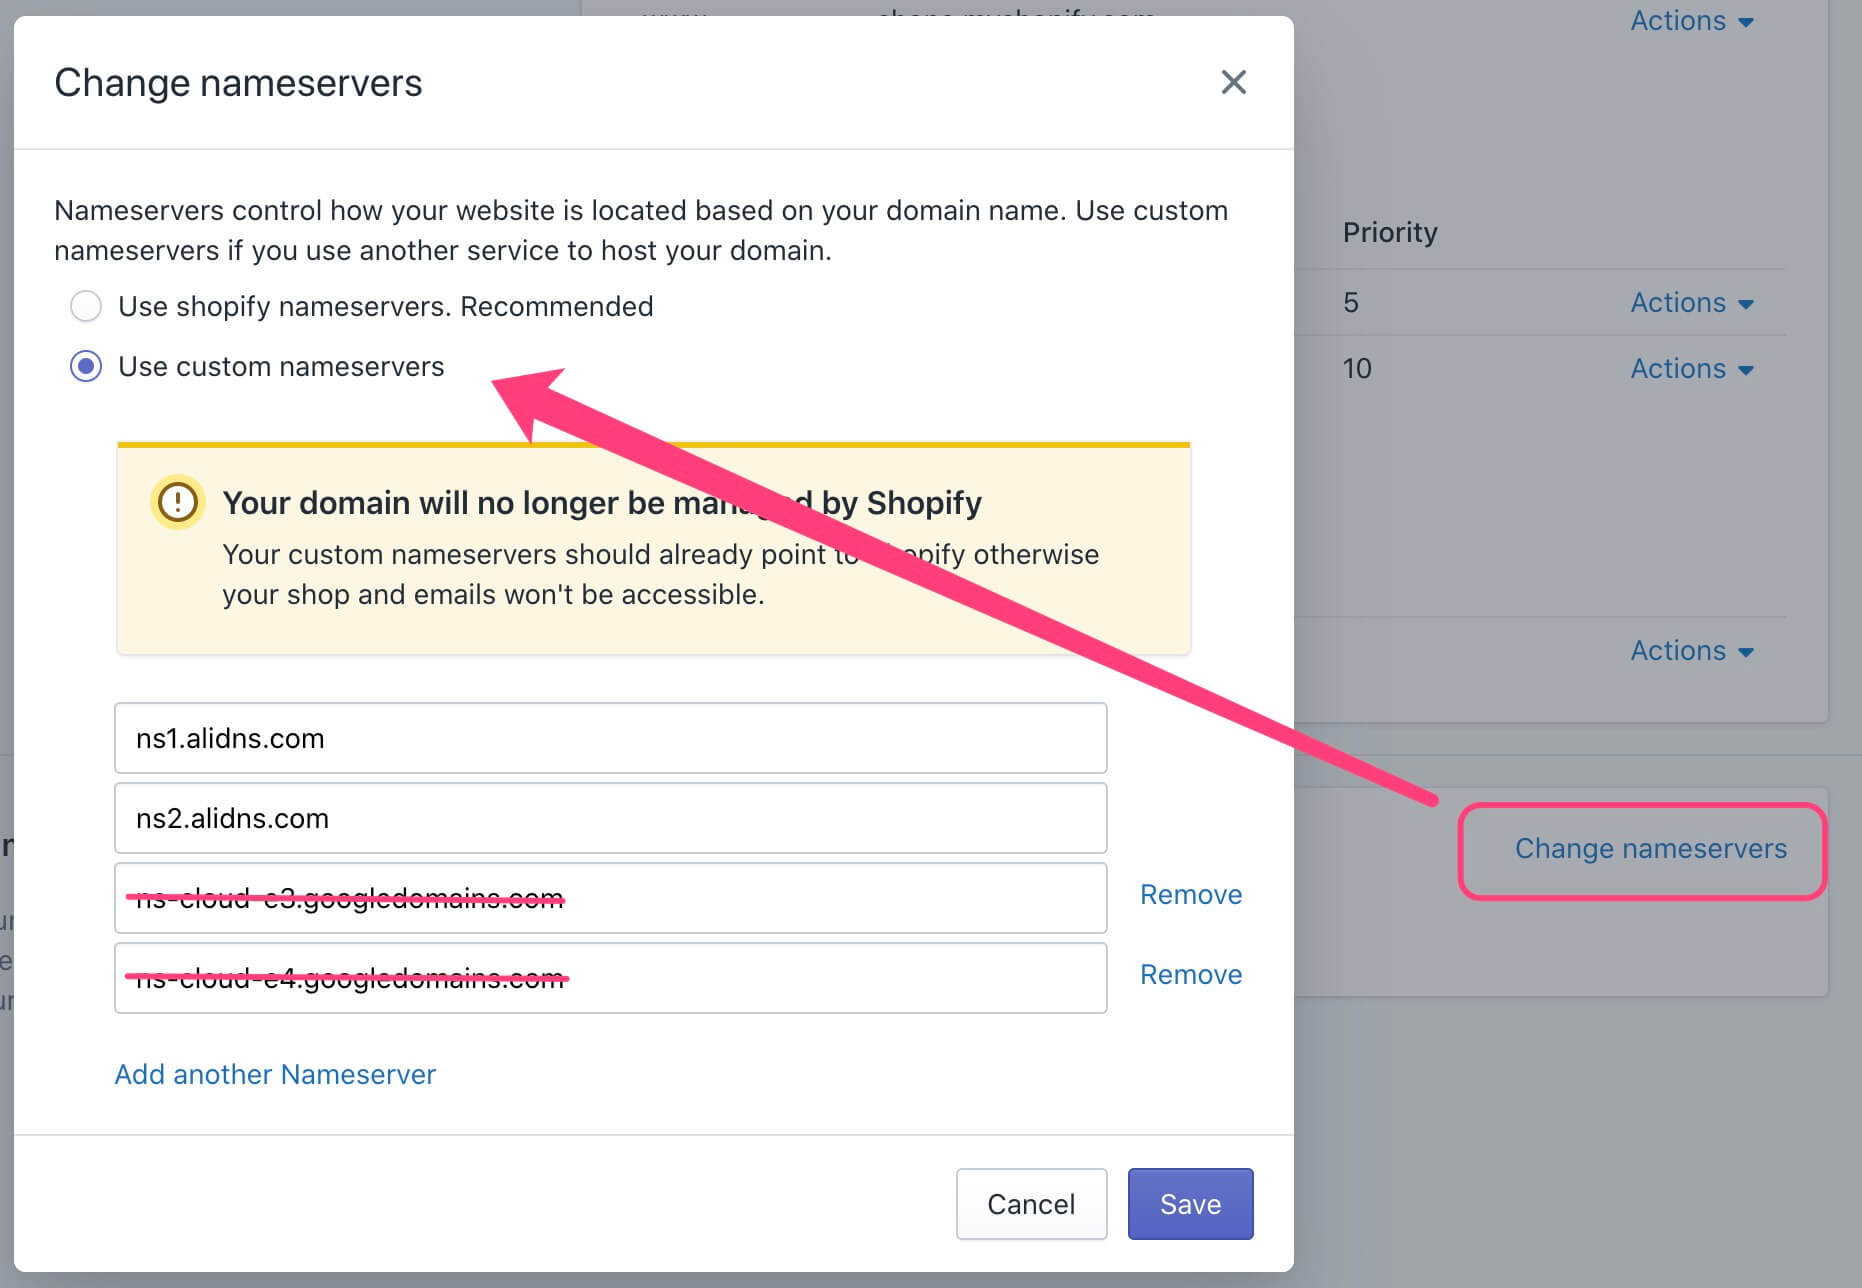Save the nameserver settings
This screenshot has width=1862, height=1288.
click(x=1190, y=1204)
